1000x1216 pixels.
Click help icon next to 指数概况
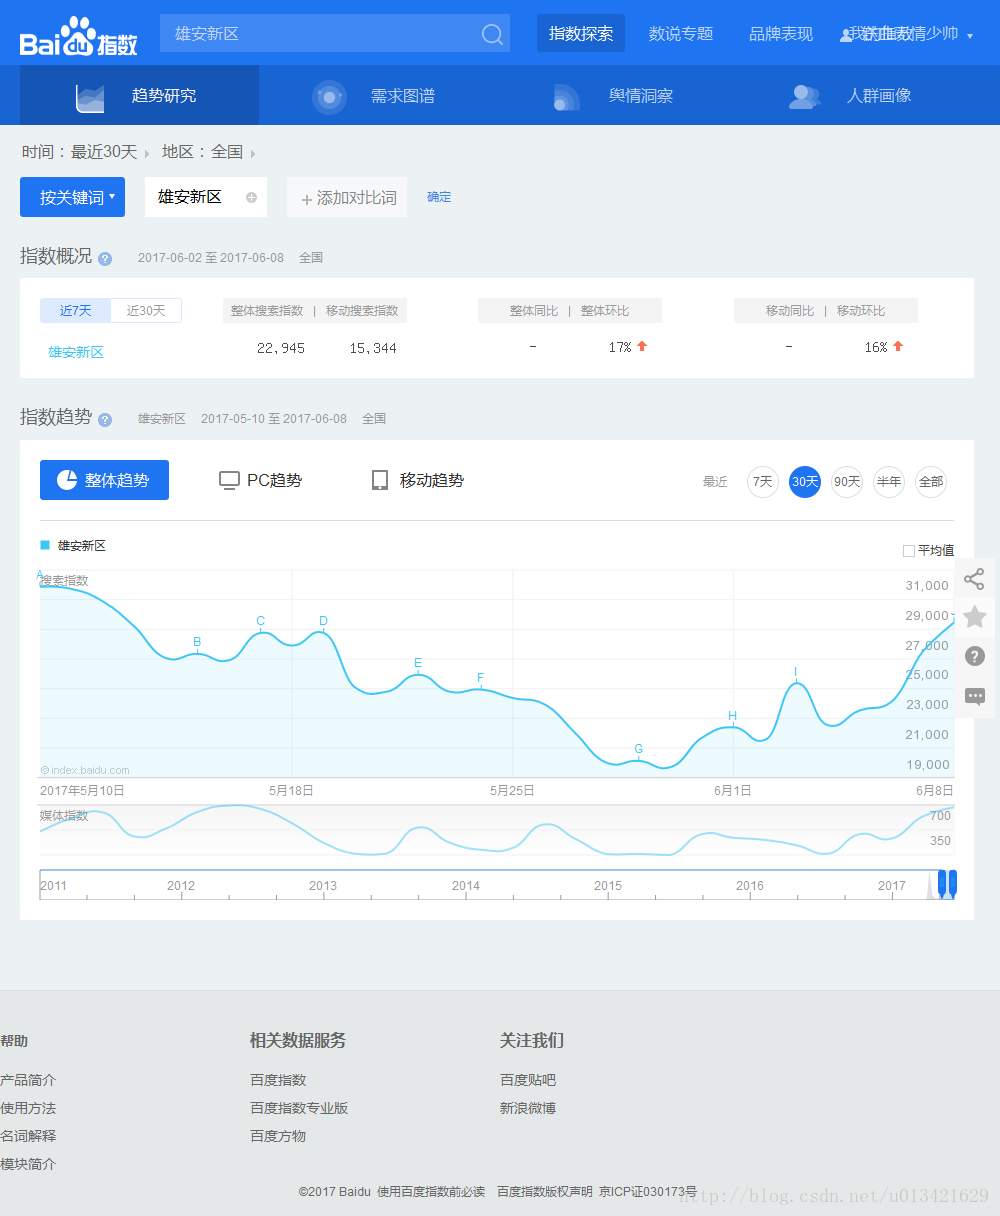[105, 258]
